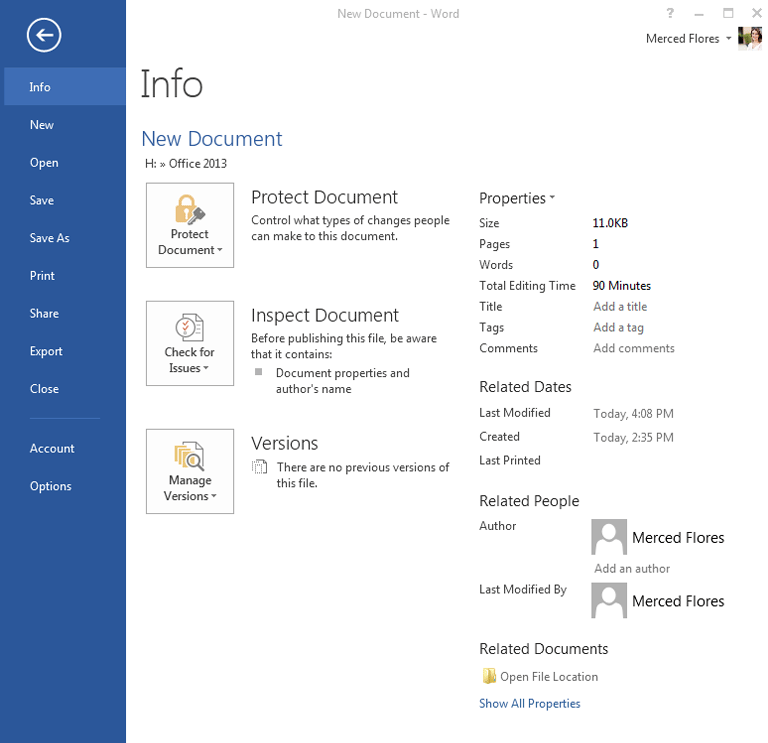Maximize the Word window
The image size is (768, 743).
[728, 13]
